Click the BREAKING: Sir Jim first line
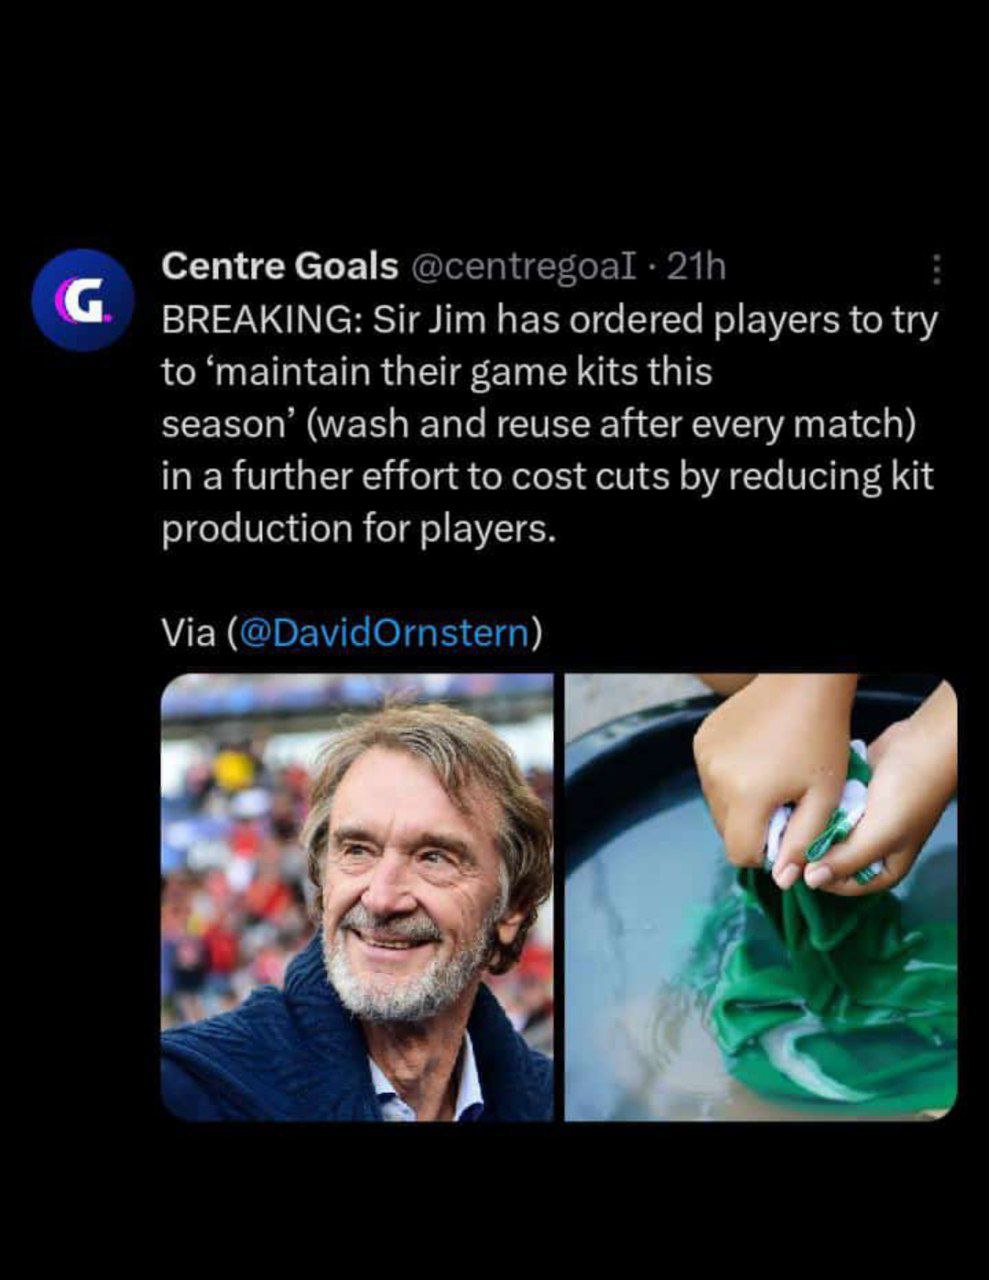 (x=550, y=321)
